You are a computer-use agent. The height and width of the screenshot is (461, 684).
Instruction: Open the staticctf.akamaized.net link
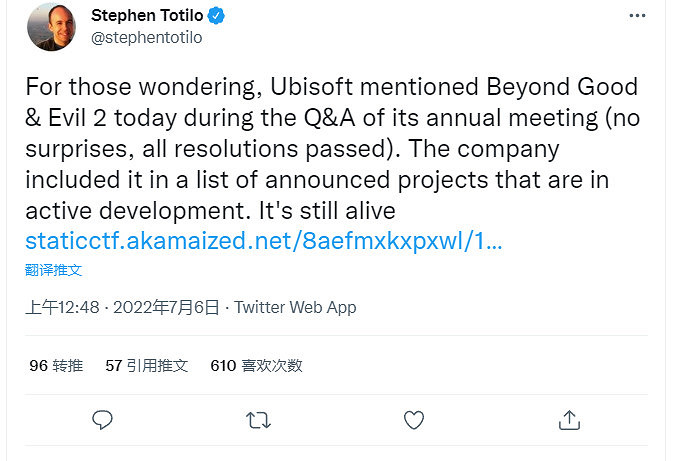coord(263,241)
